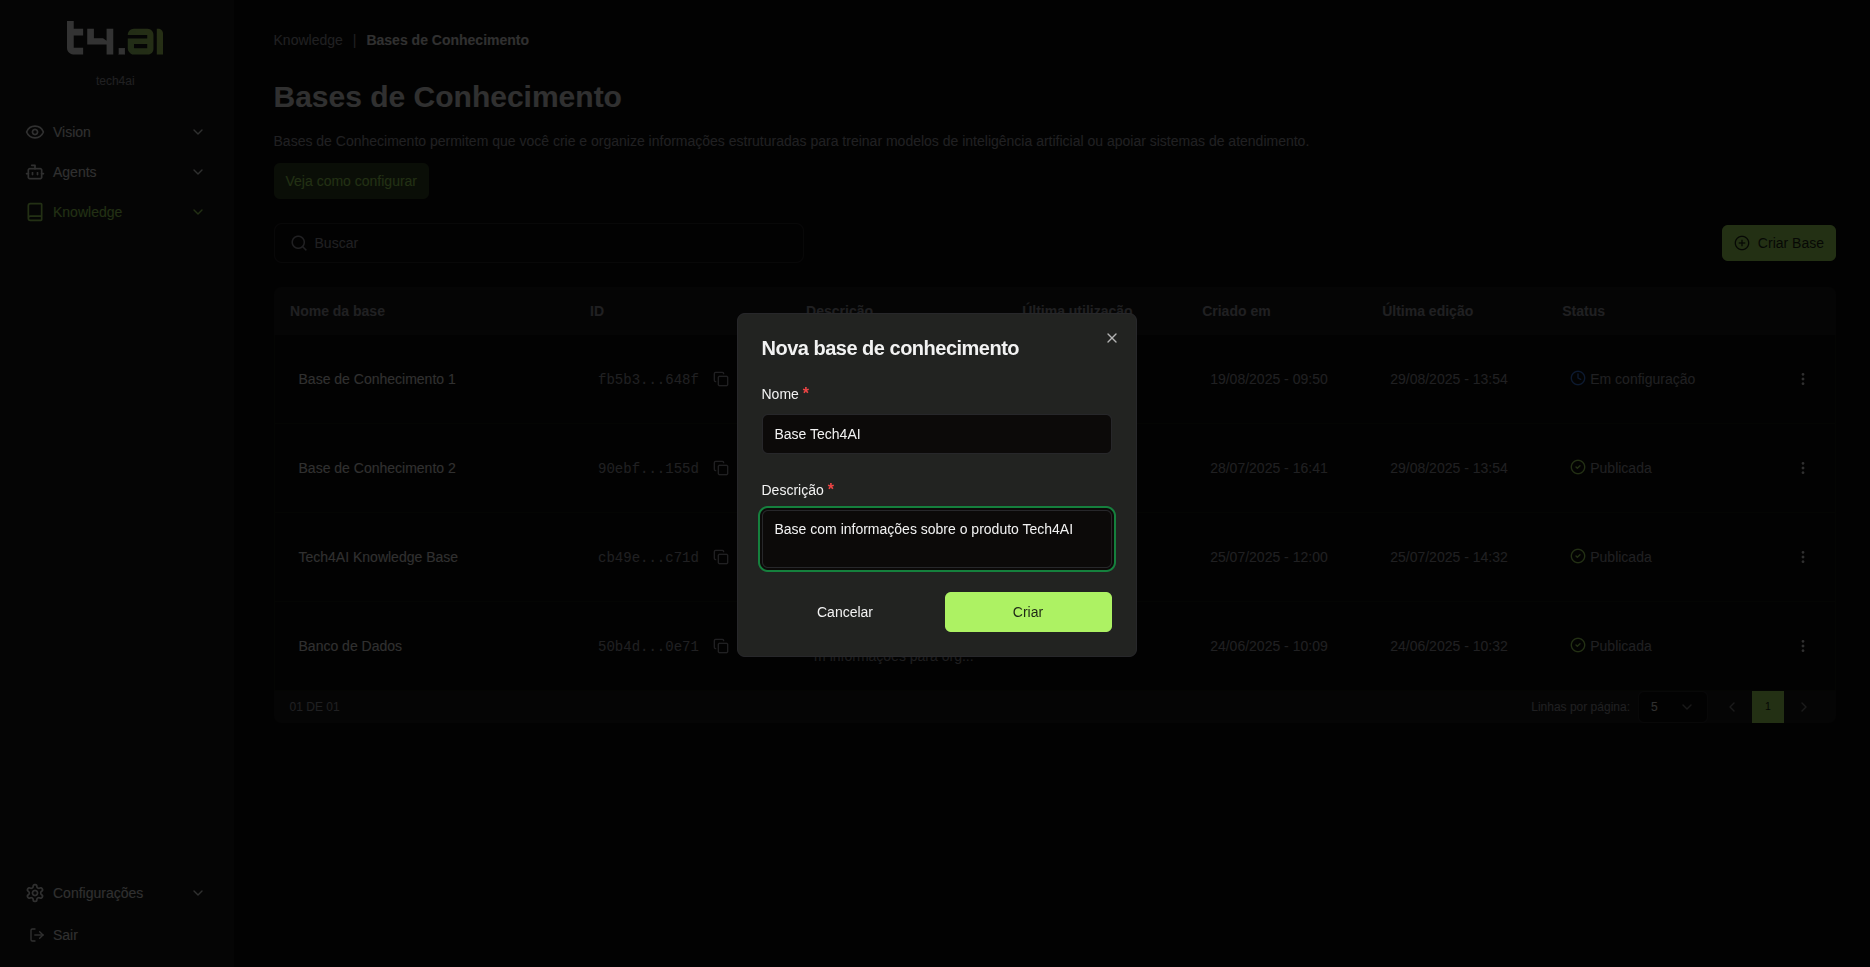Copy ID of Base de Conhecimento 1
The image size is (1870, 967).
(x=720, y=379)
